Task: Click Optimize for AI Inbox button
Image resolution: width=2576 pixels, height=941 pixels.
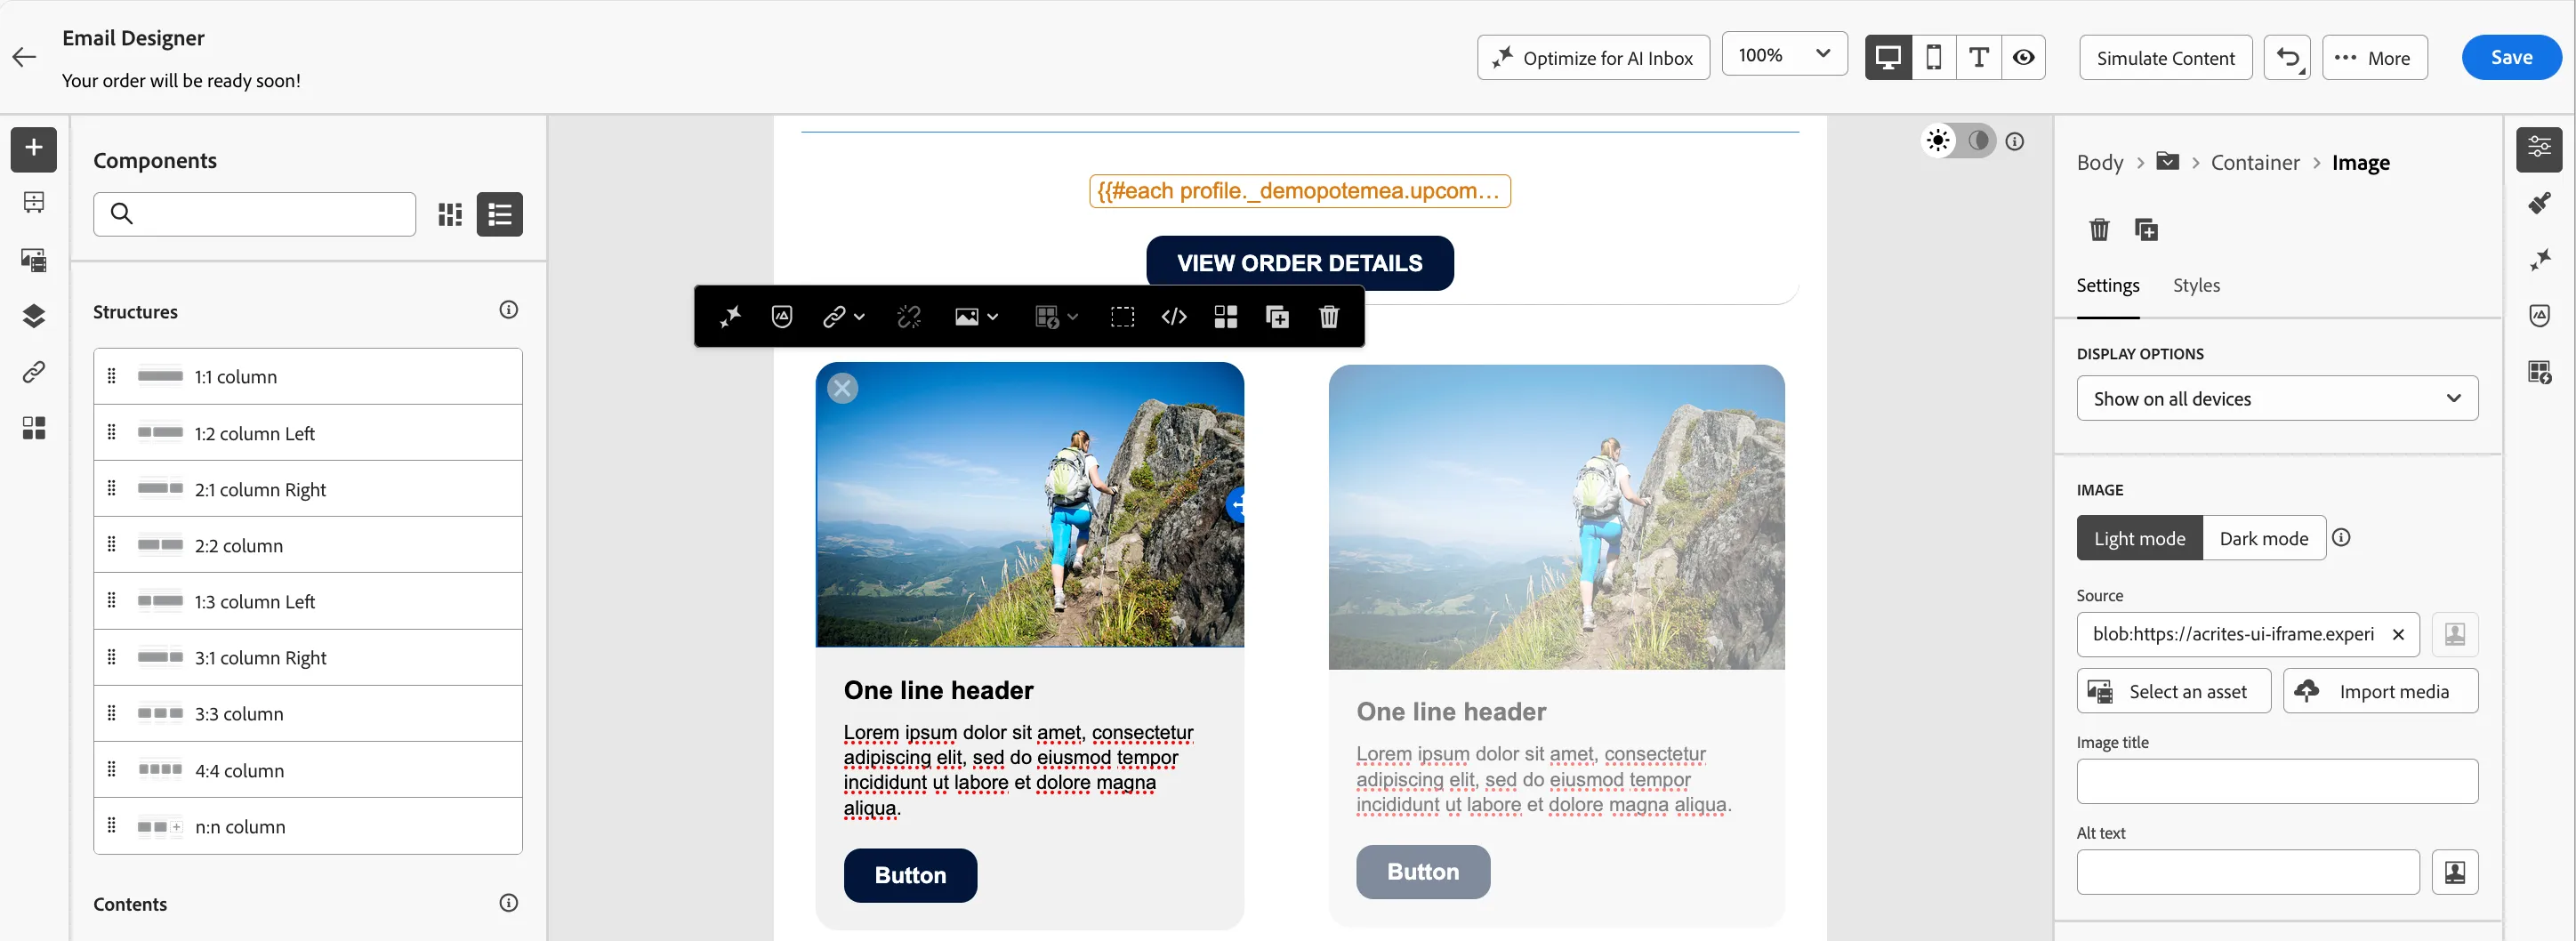Action: click(x=1593, y=58)
